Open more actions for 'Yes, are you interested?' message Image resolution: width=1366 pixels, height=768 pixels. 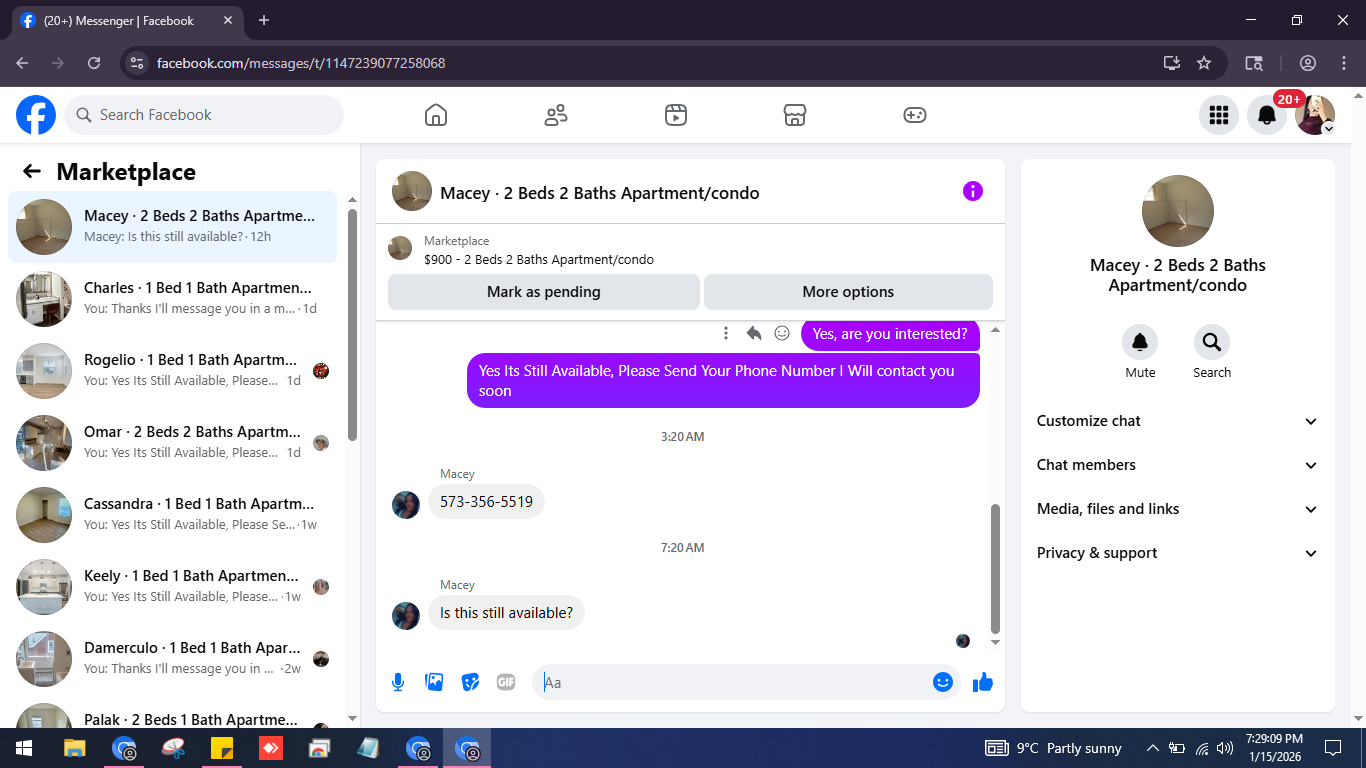(x=726, y=333)
